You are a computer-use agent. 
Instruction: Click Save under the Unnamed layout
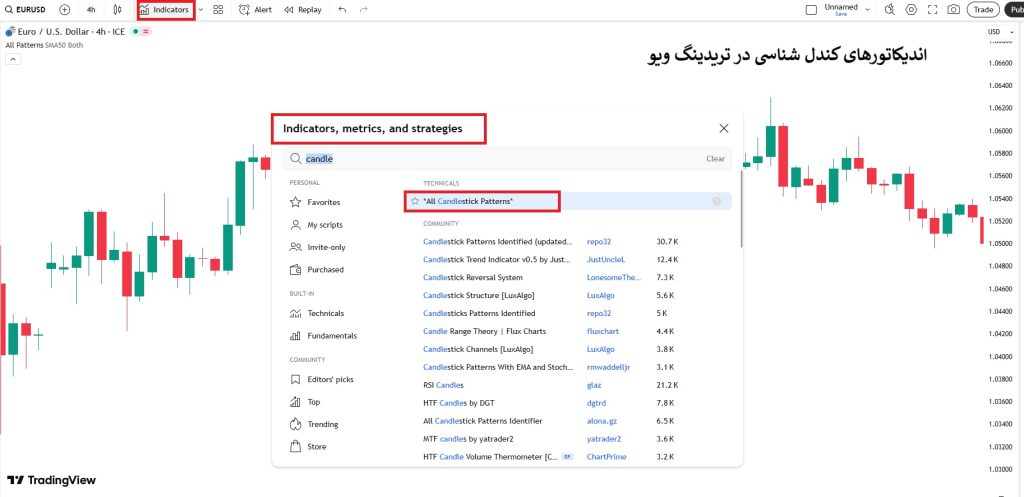point(841,14)
